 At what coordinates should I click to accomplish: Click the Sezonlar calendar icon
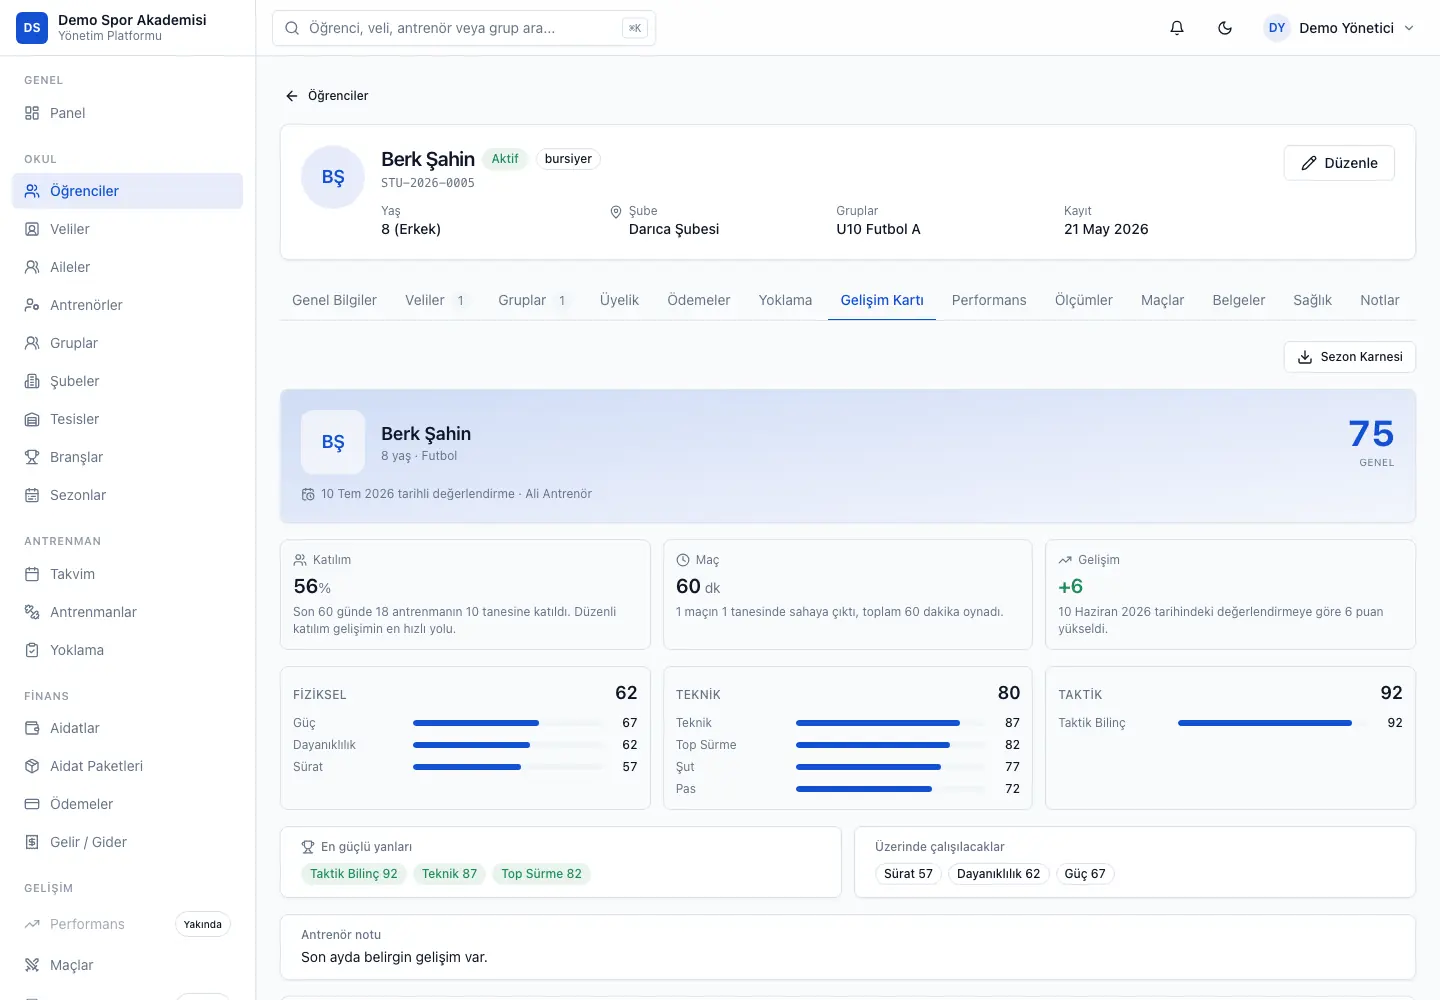[x=32, y=495]
